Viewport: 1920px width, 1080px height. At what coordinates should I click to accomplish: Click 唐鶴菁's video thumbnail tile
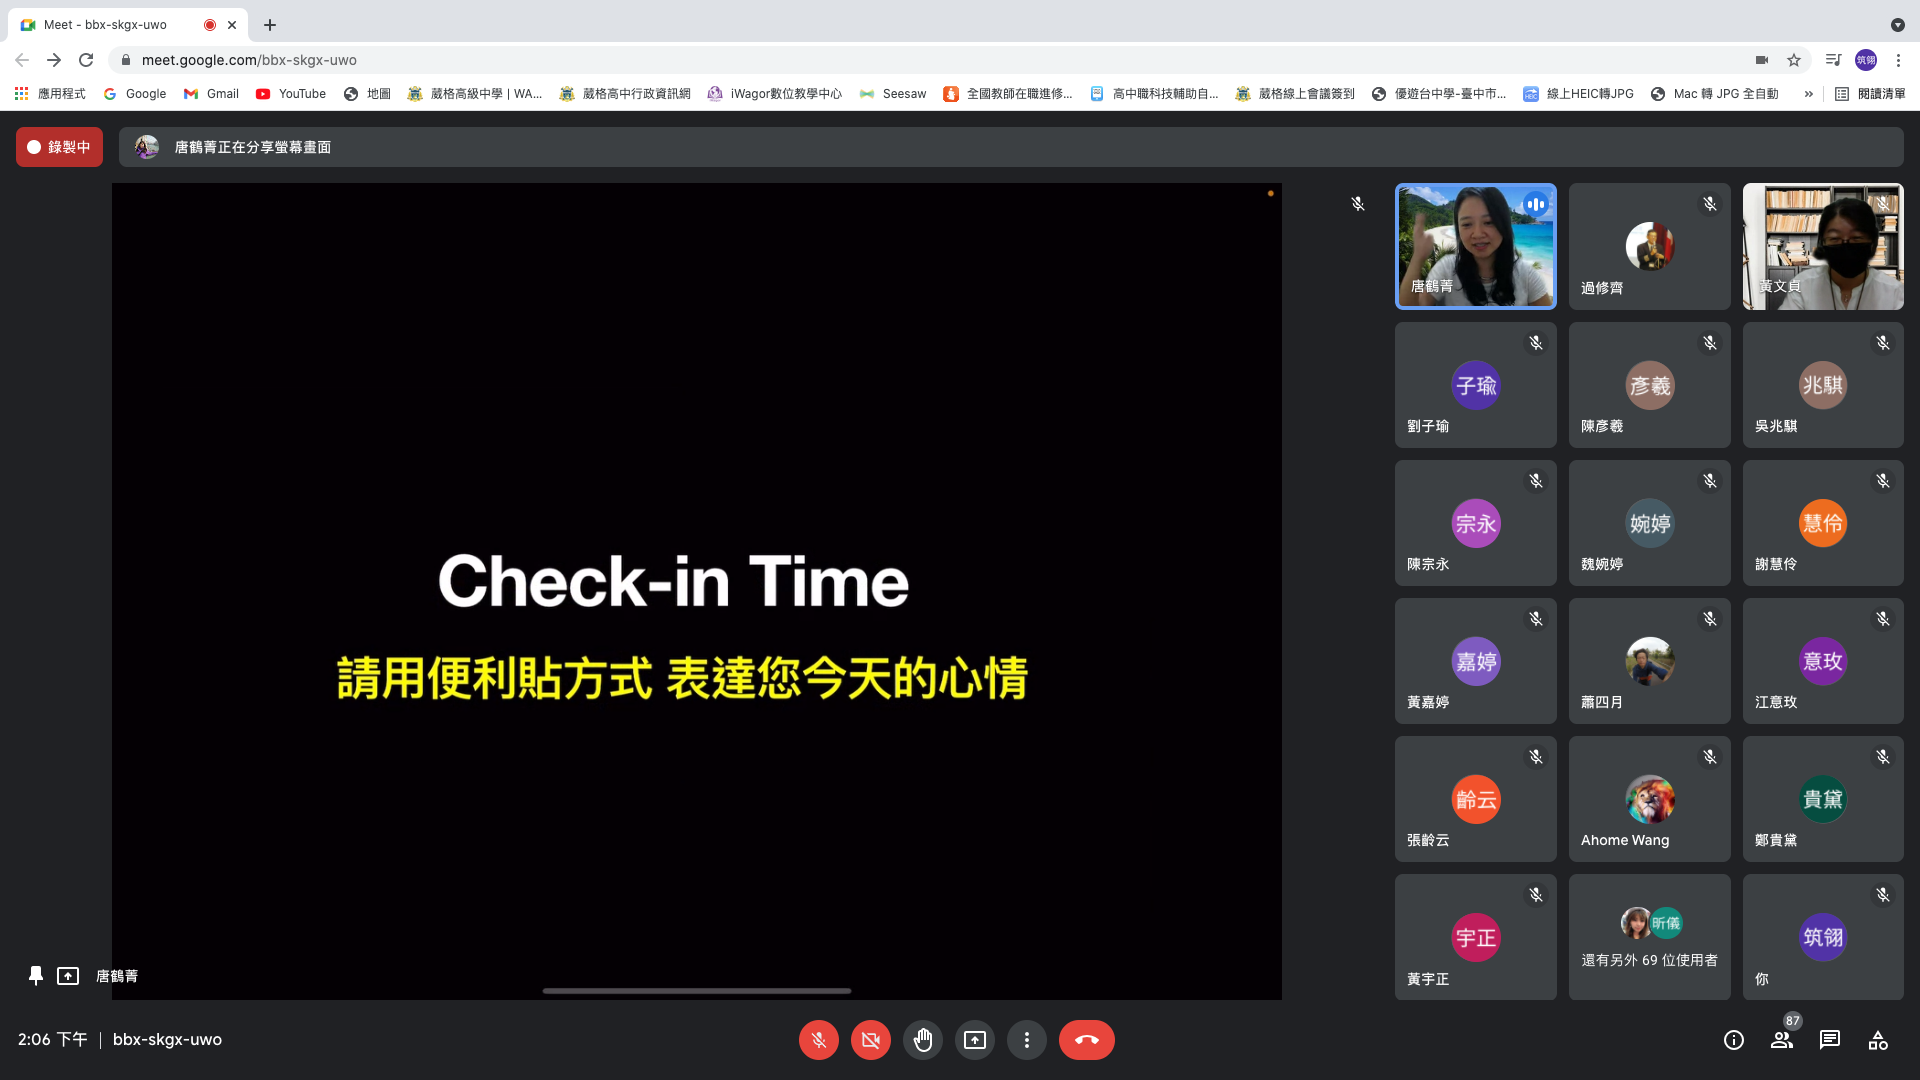pos(1475,246)
